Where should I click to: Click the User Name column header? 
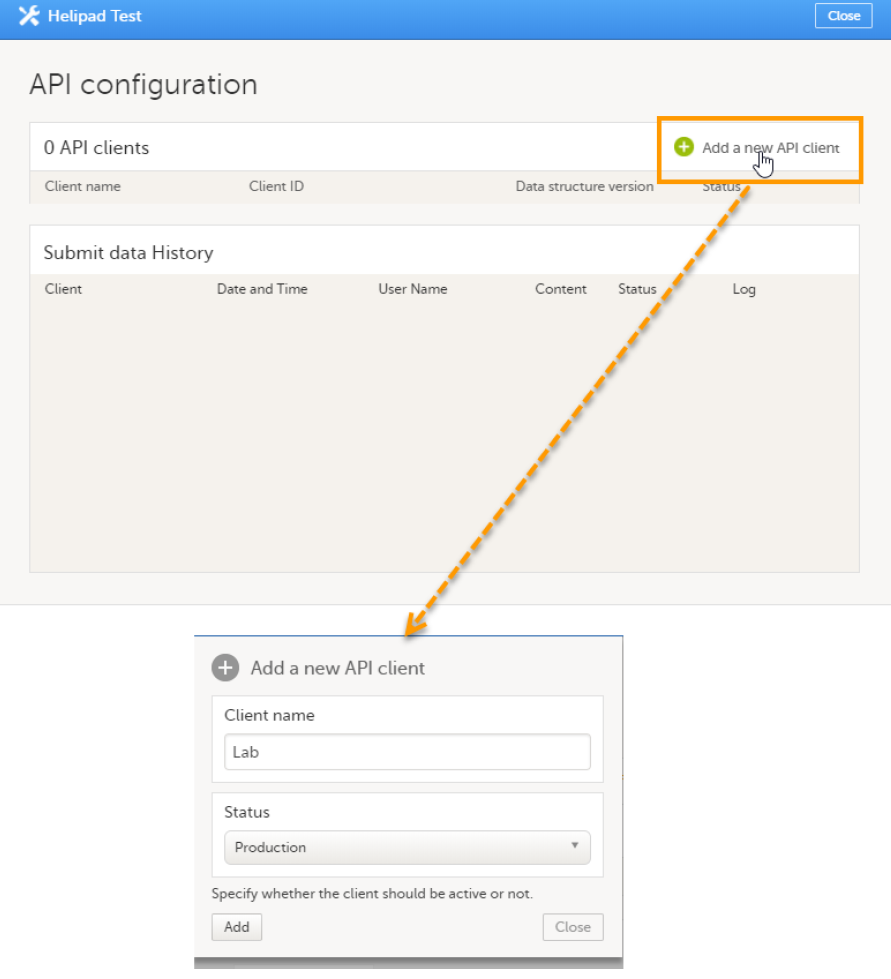412,289
